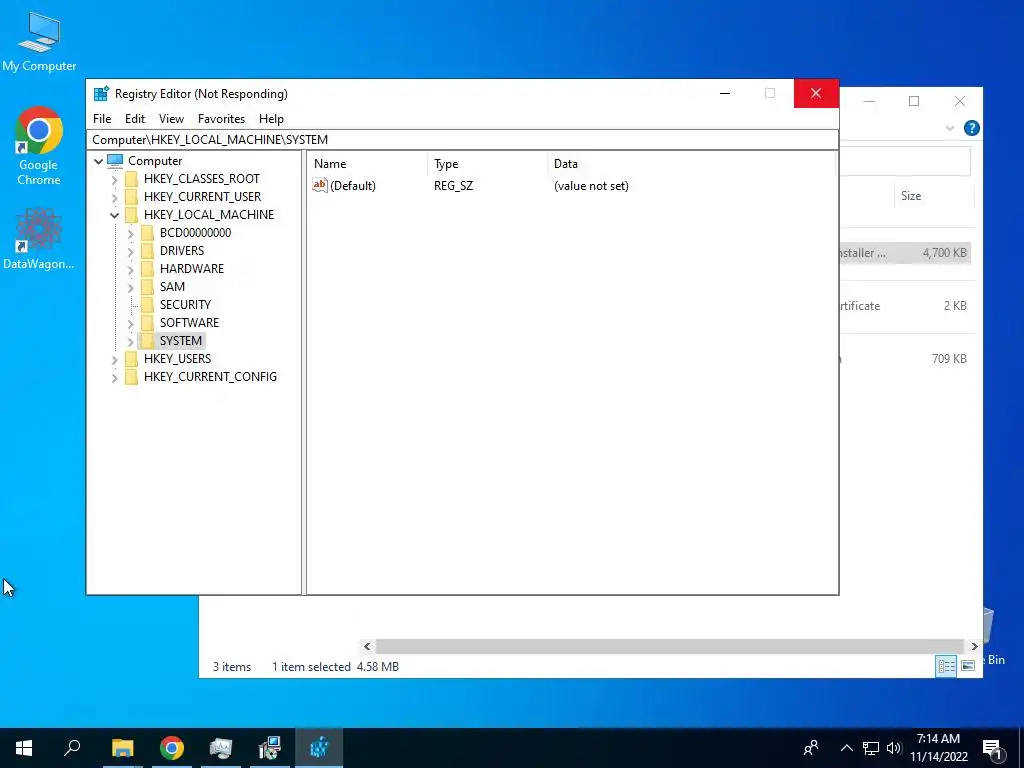This screenshot has height=768, width=1024.
Task: Click the Name column header
Action: pyautogui.click(x=368, y=164)
